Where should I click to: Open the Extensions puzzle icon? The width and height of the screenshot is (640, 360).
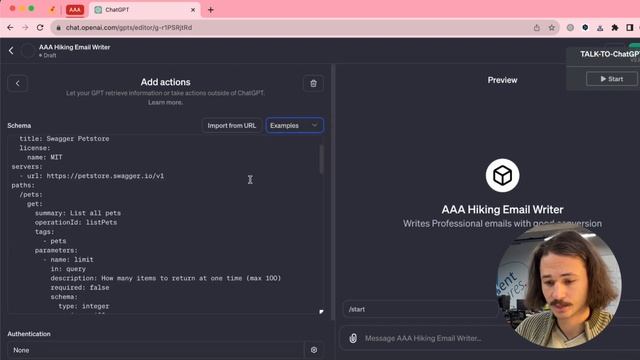pos(615,27)
